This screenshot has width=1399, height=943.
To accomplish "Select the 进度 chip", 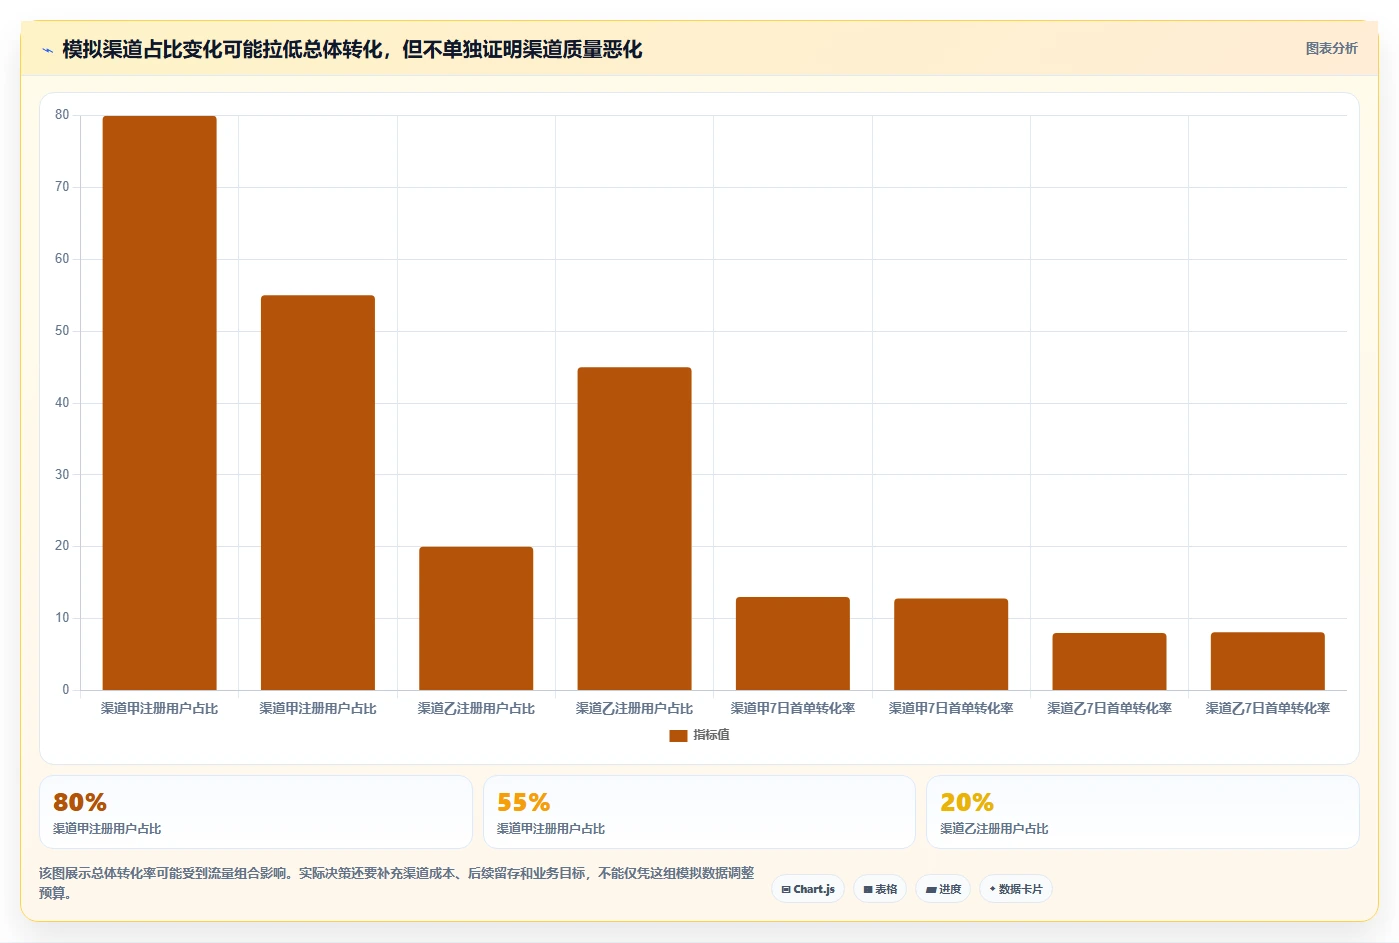I will [943, 889].
